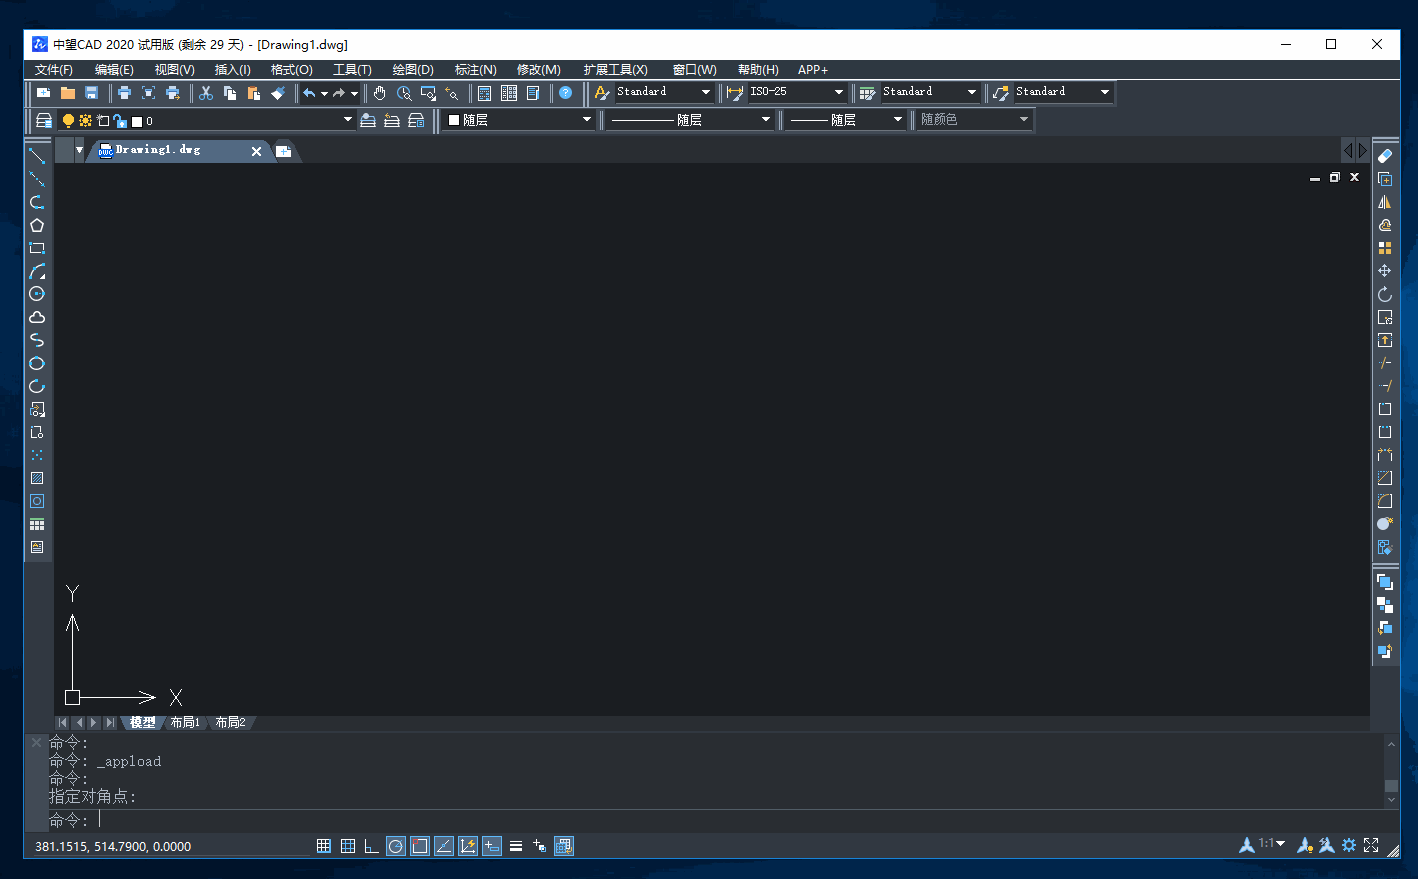The width and height of the screenshot is (1418, 879).
Task: Activate the Pan hand tool
Action: pyautogui.click(x=380, y=93)
